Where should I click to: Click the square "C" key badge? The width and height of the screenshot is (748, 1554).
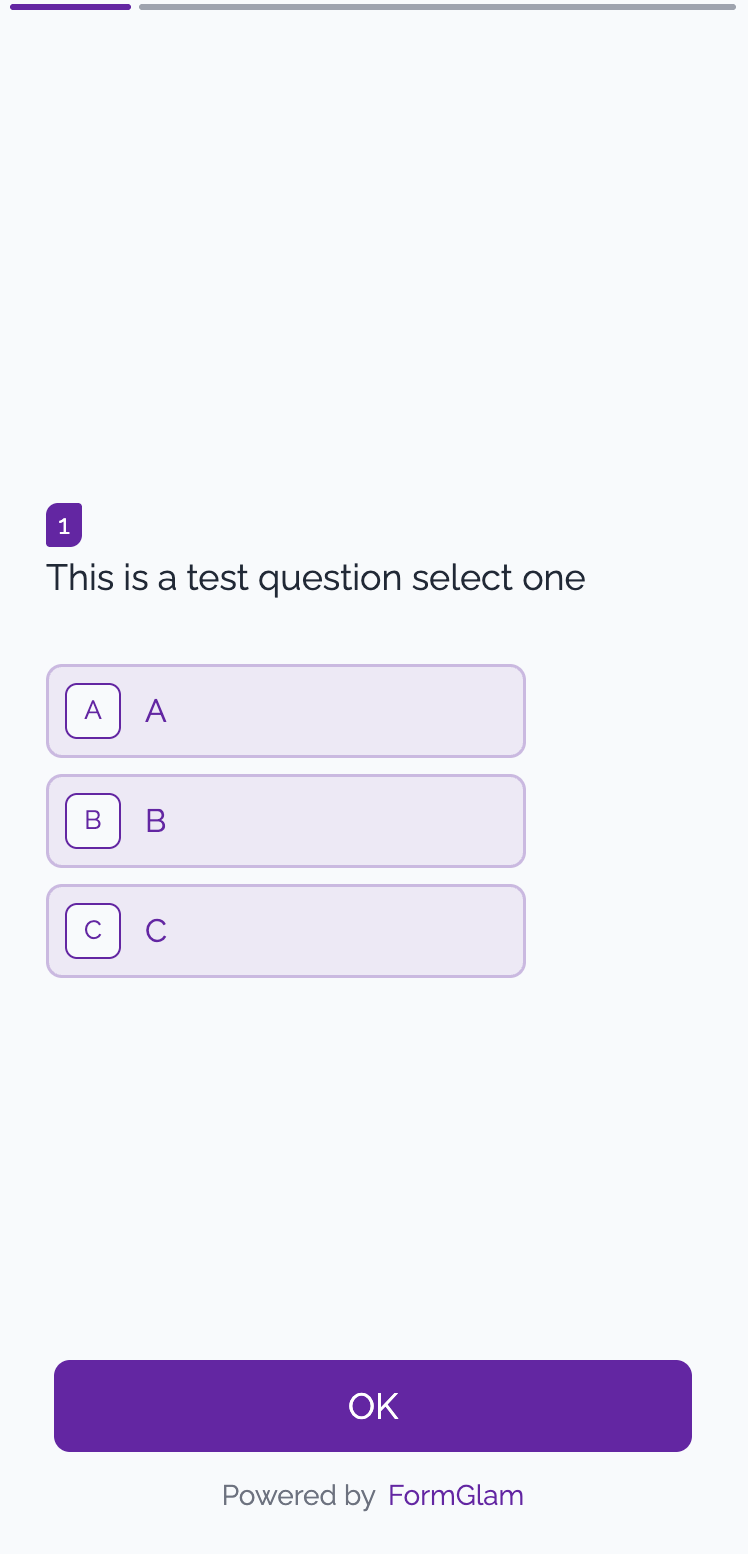93,931
